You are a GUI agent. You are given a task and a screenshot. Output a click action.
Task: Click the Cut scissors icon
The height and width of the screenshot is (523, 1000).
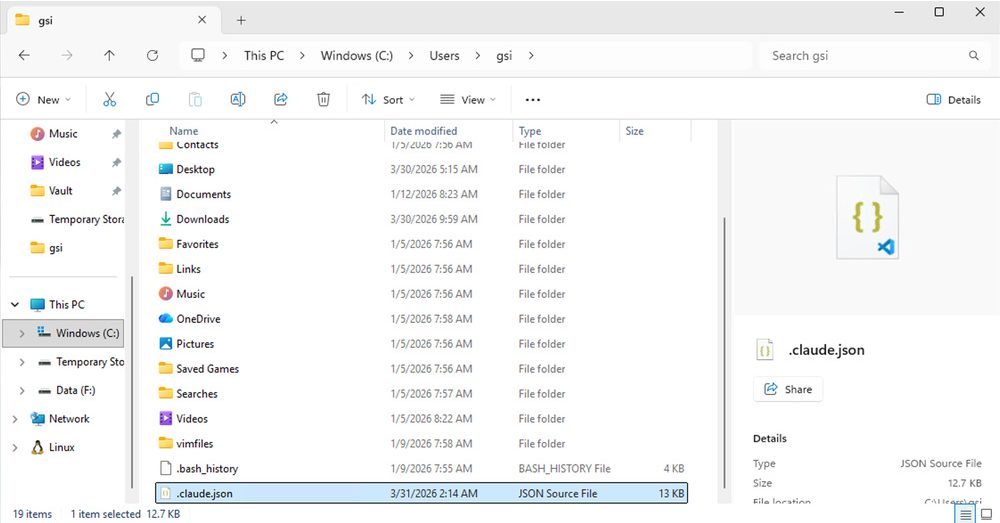tap(110, 100)
